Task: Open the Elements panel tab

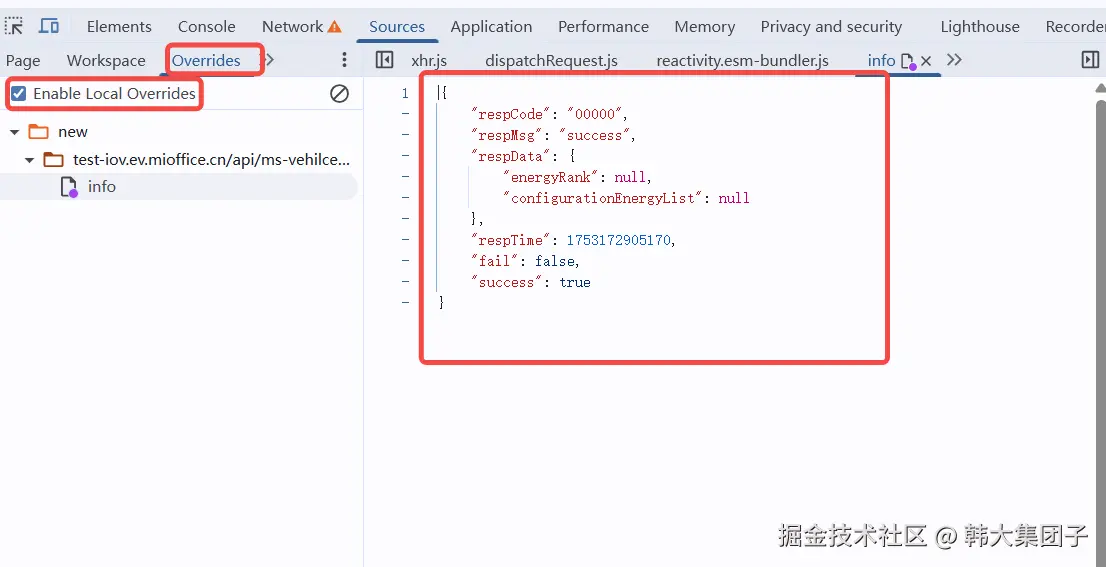Action: tap(119, 26)
